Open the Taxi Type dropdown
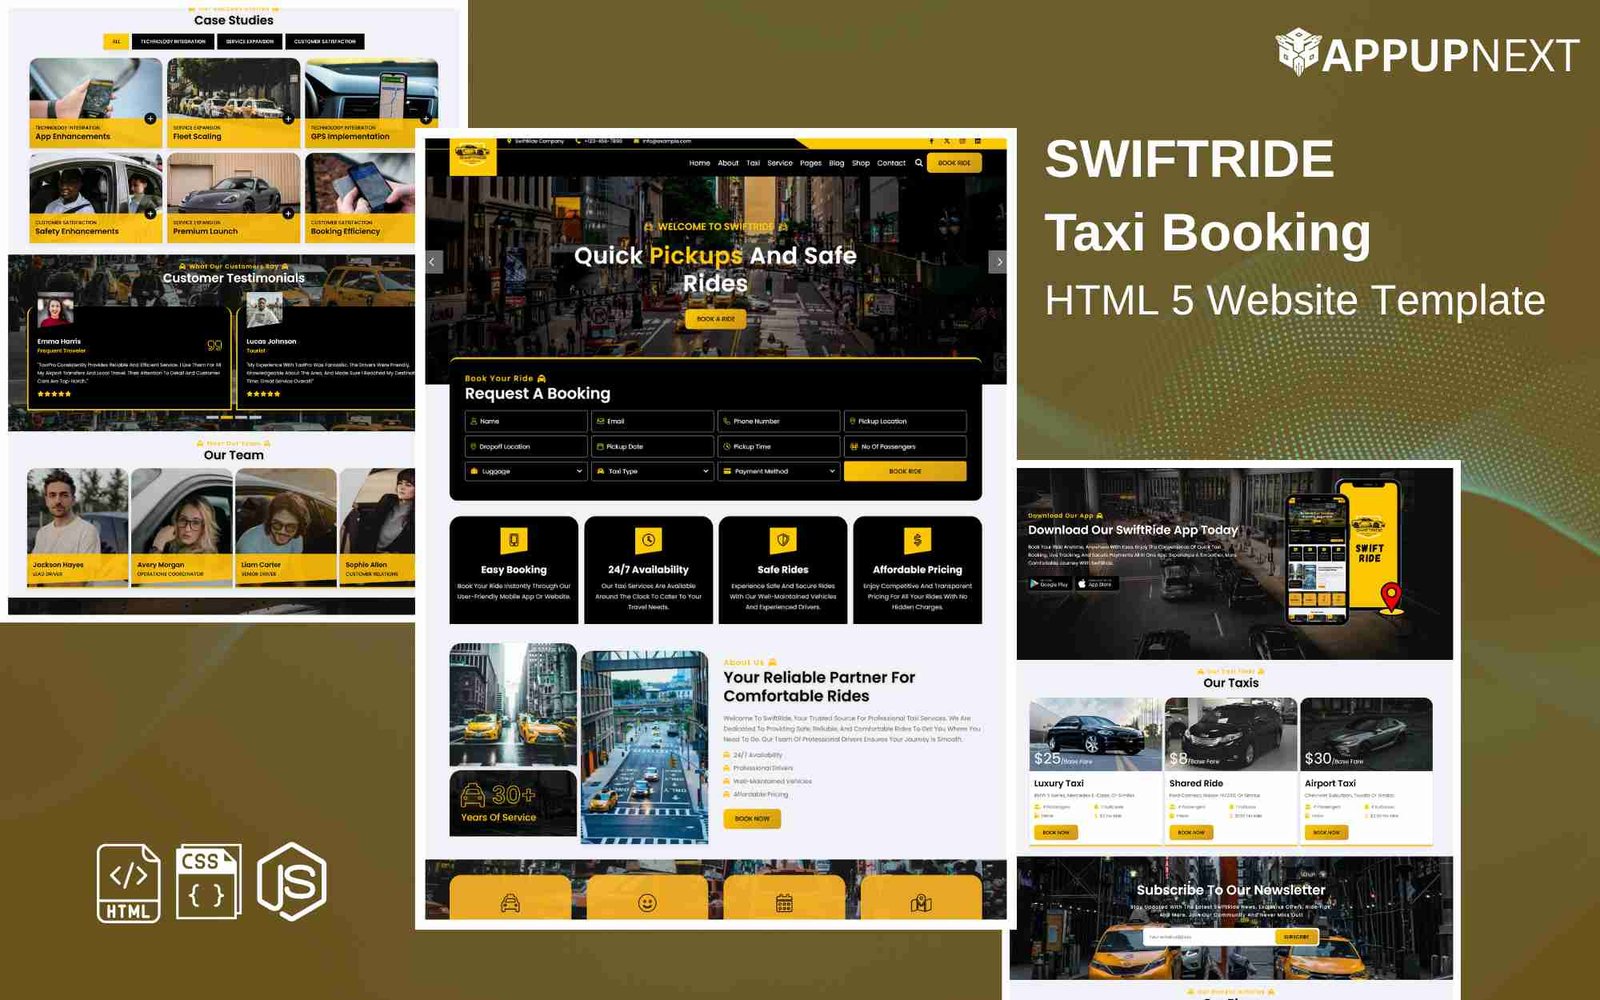The width and height of the screenshot is (1600, 1000). point(649,471)
